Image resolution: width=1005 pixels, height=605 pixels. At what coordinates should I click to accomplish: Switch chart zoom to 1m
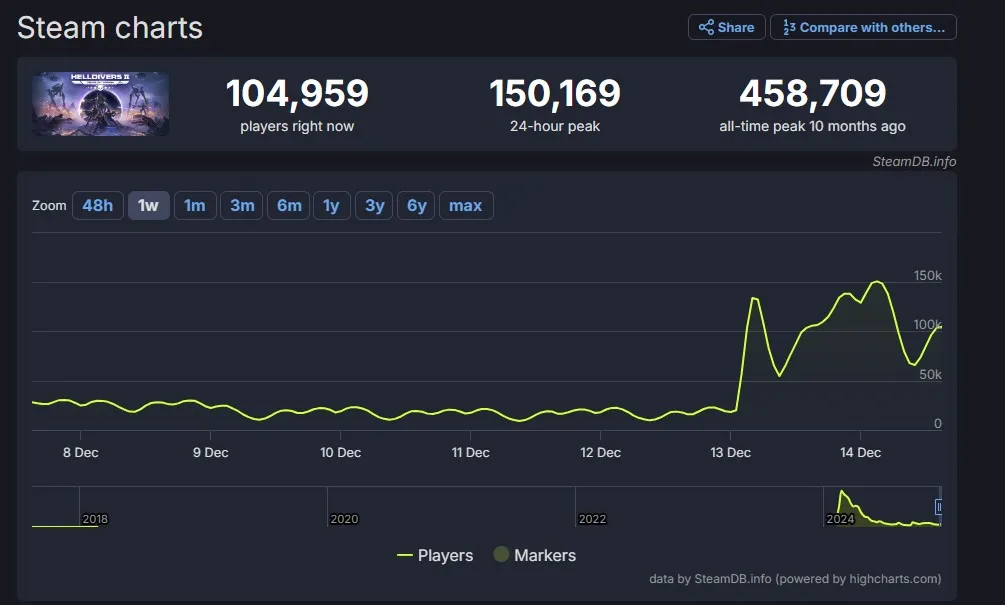point(195,206)
